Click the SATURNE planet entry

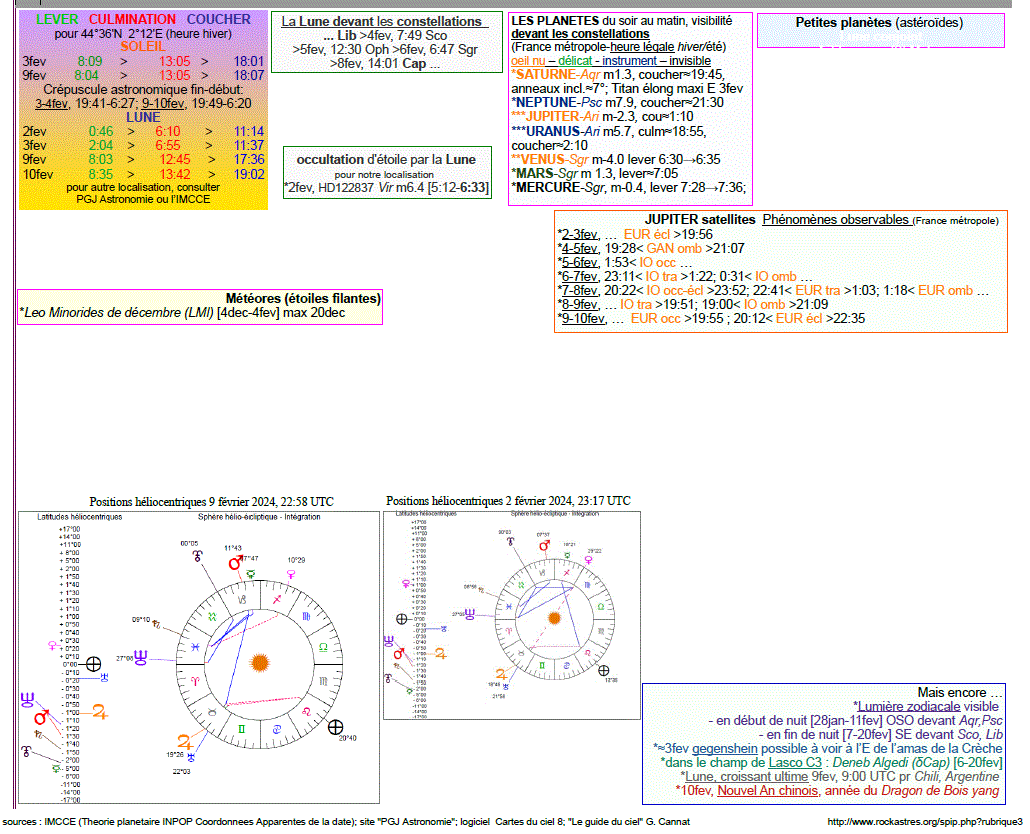[627, 81]
